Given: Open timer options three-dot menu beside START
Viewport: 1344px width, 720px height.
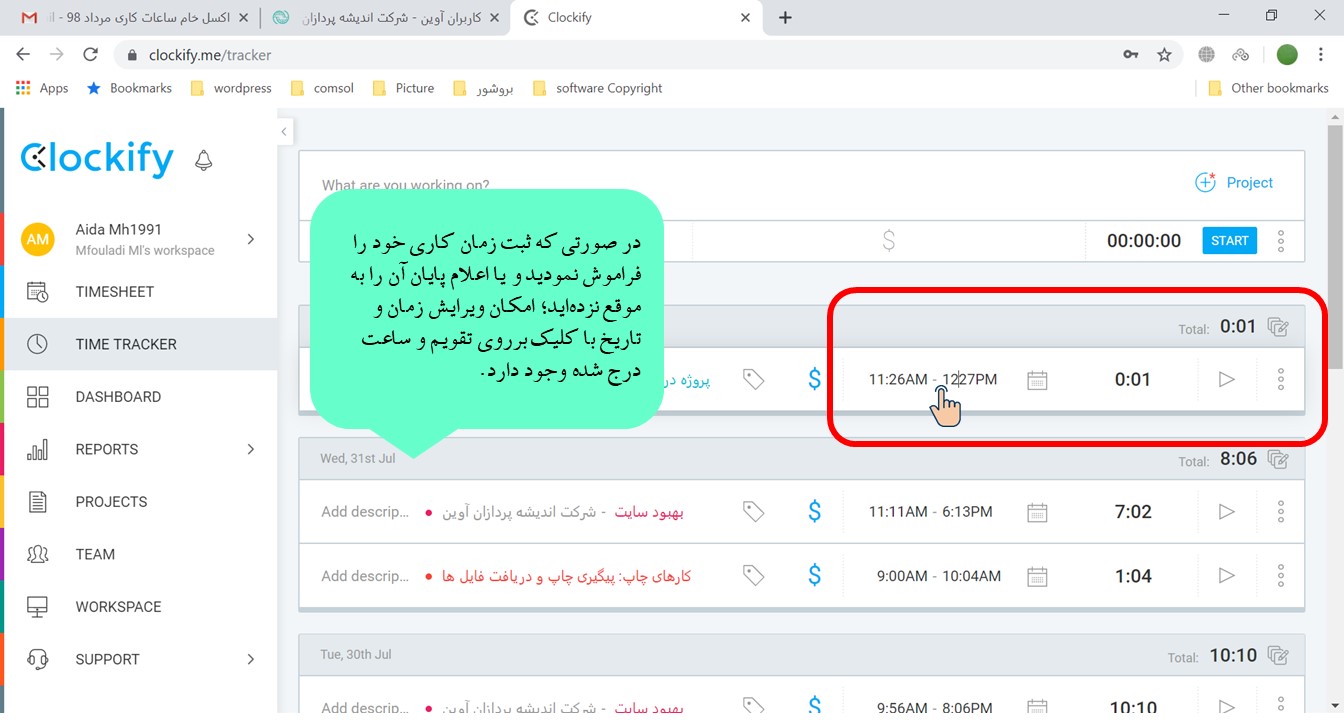Looking at the screenshot, I should pyautogui.click(x=1281, y=240).
